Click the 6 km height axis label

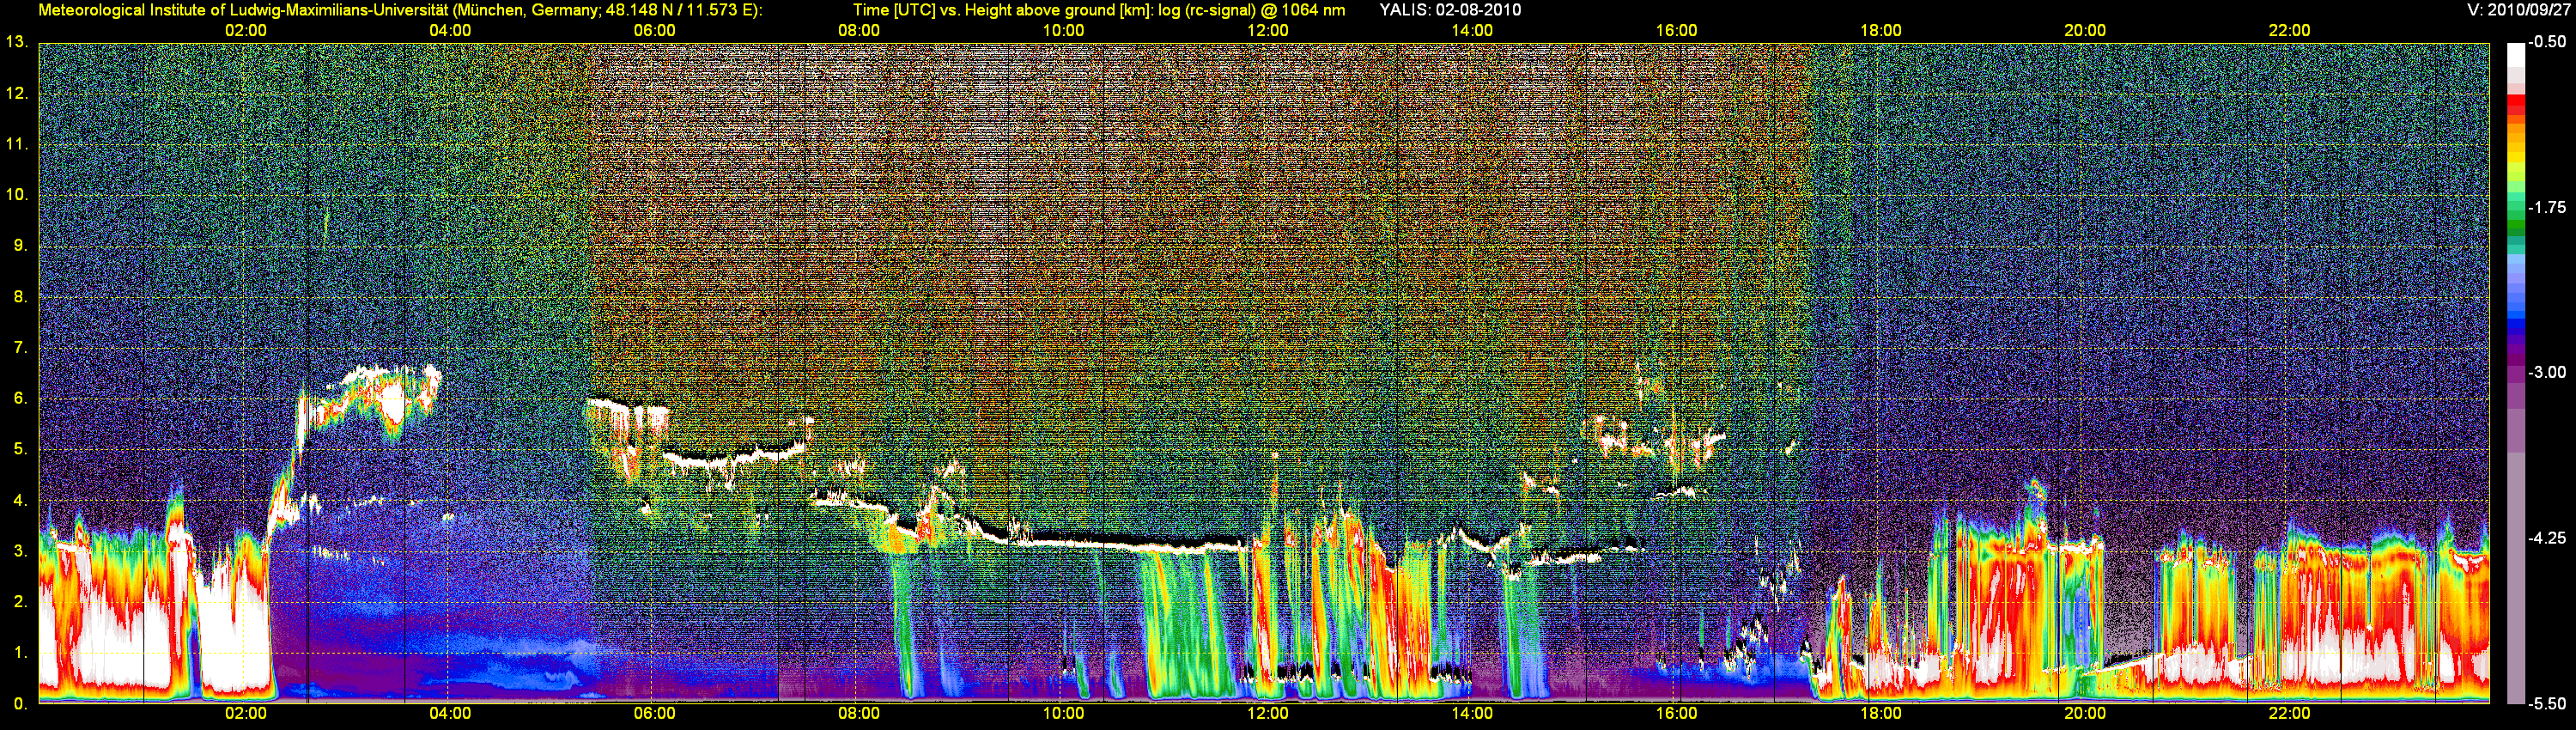(20, 399)
